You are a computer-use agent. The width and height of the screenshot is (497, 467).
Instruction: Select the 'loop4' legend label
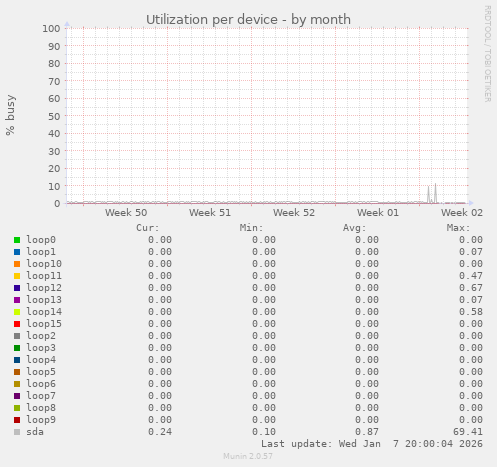(x=41, y=360)
